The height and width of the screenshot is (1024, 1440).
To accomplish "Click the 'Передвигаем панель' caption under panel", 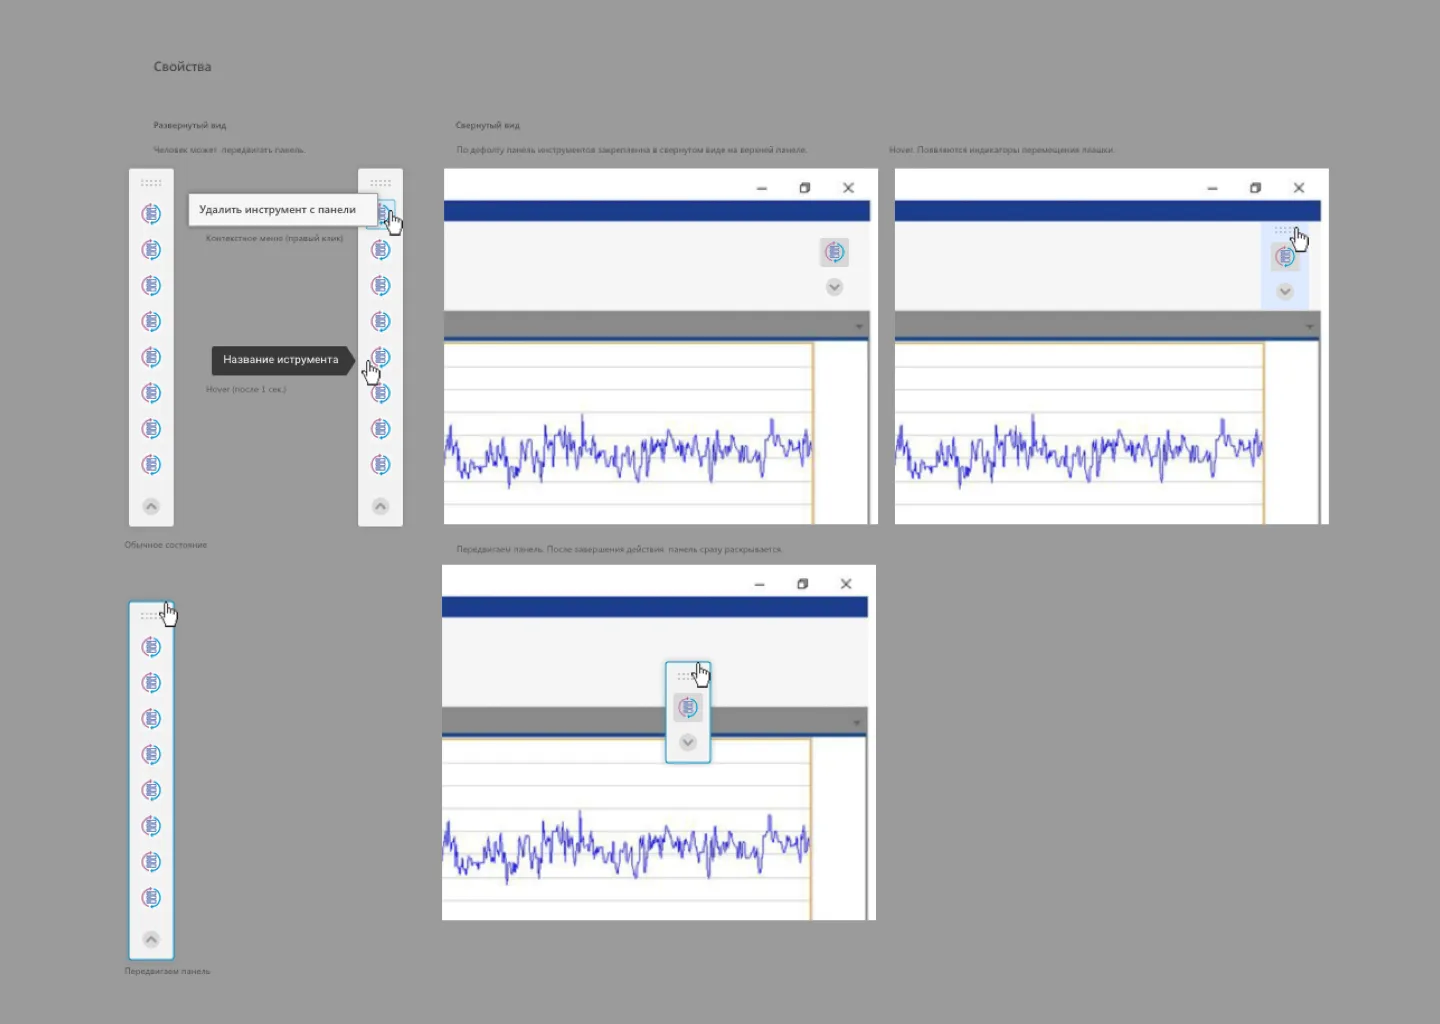I will tap(167, 971).
